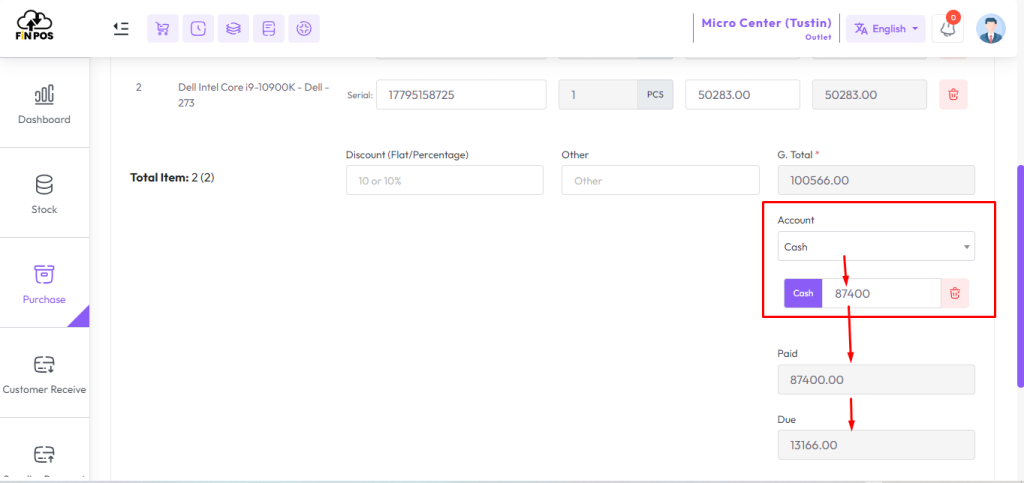1024x483 pixels.
Task: Click the quantity field of the Dell row
Action: (x=598, y=95)
